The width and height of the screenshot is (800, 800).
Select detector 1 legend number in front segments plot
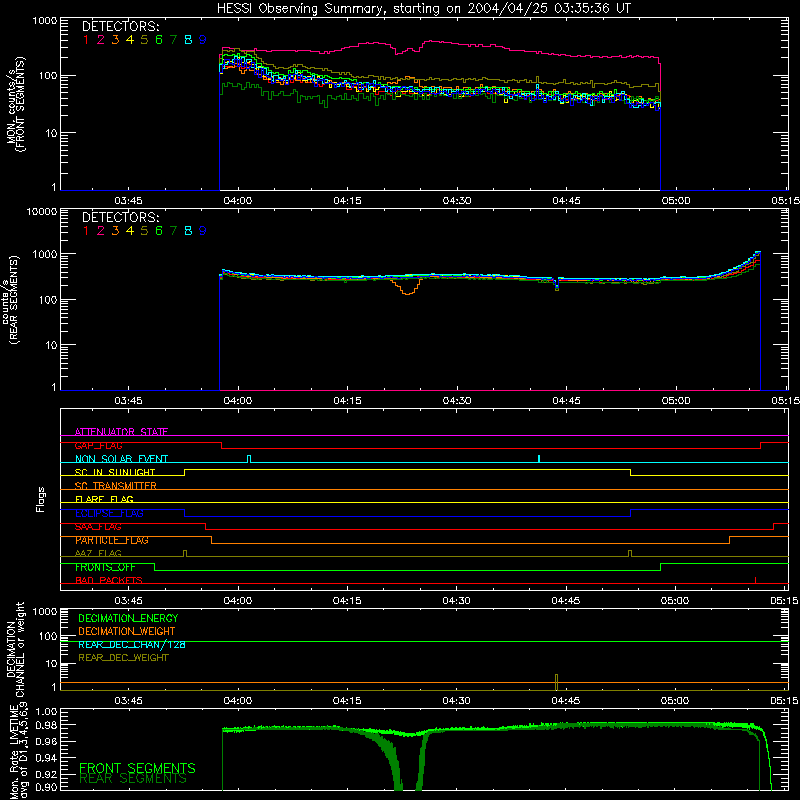click(86, 40)
